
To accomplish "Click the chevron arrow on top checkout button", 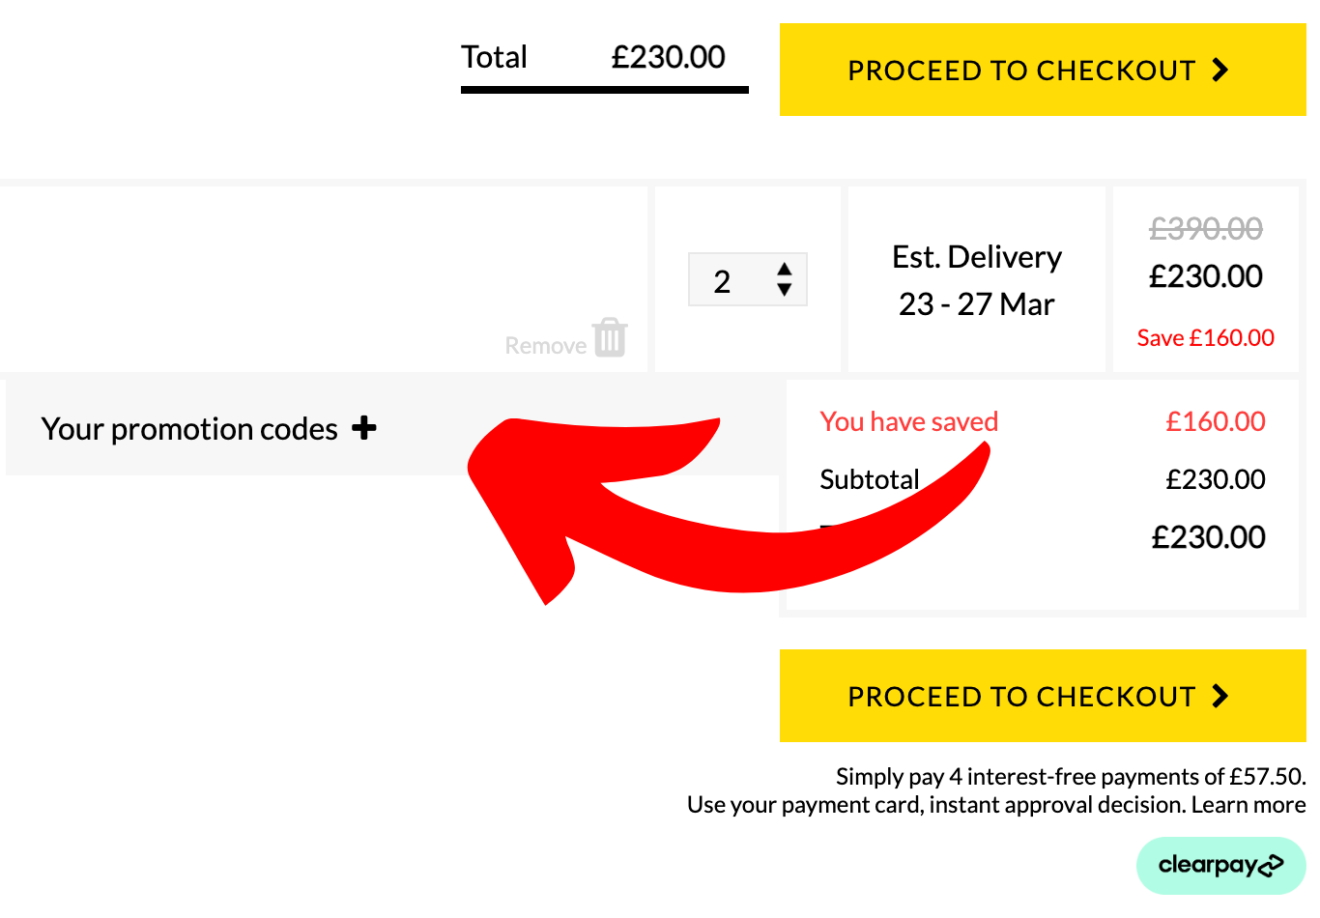I will click(1219, 69).
